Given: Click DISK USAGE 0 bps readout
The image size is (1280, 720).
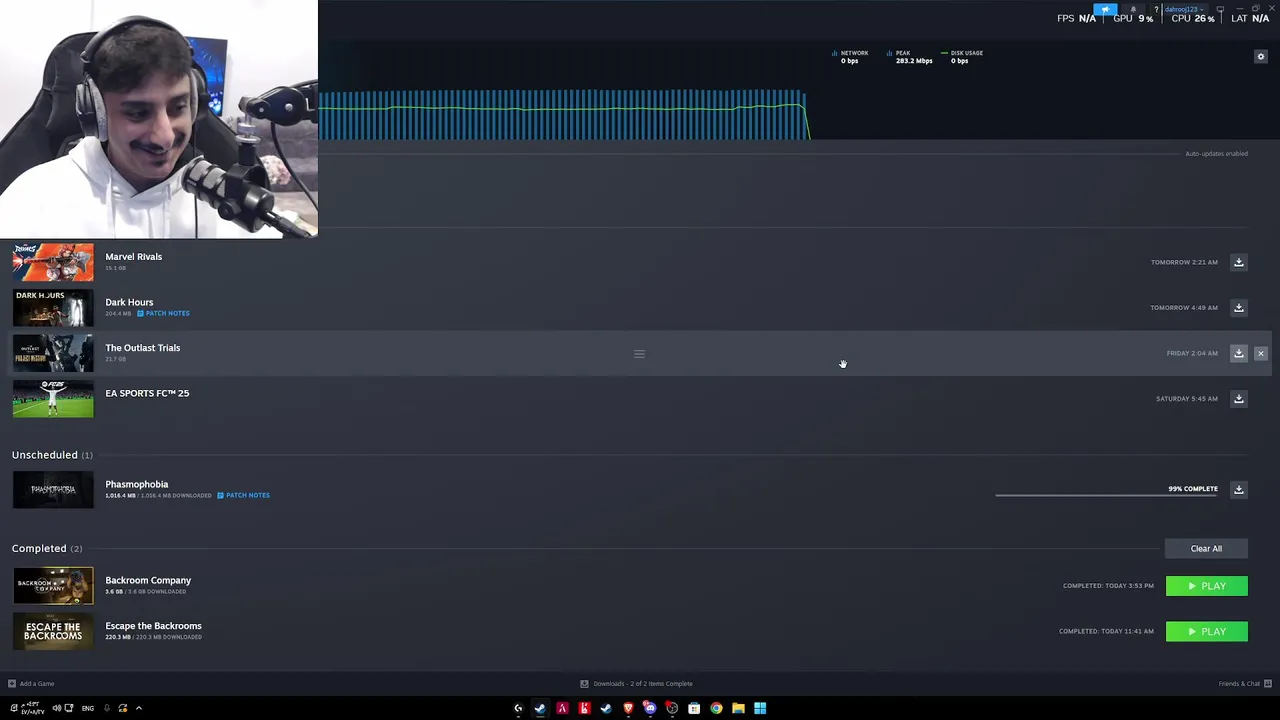Looking at the screenshot, I should tap(962, 57).
